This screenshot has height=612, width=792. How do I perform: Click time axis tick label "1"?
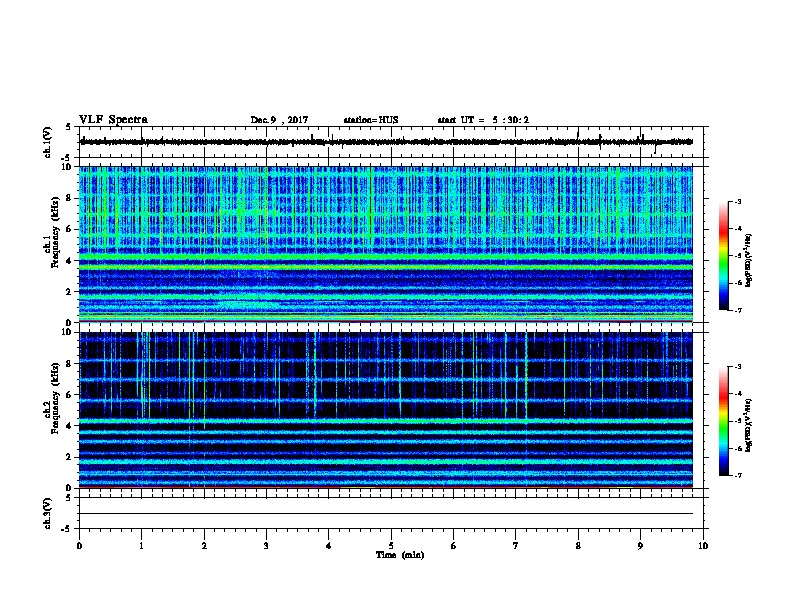(x=141, y=546)
